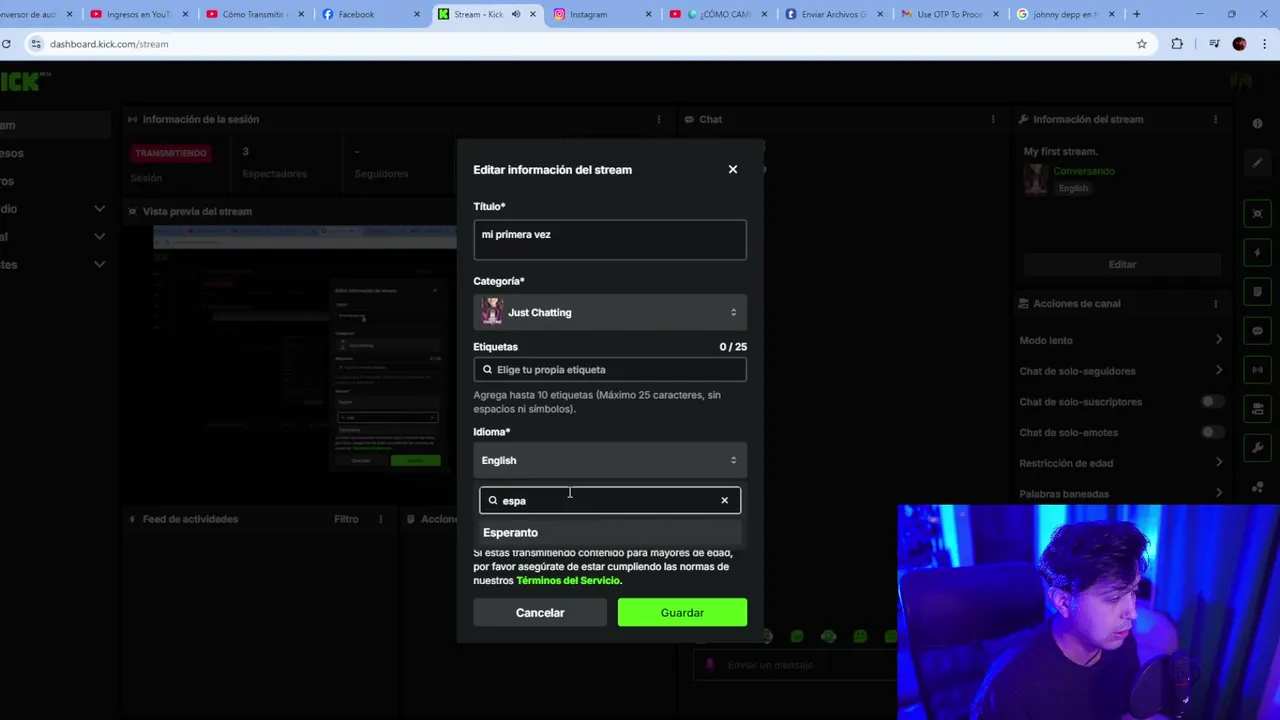Viewport: 1280px width, 720px height.
Task: Toggle Chat de solo-suscriptores switch
Action: coord(1212,402)
